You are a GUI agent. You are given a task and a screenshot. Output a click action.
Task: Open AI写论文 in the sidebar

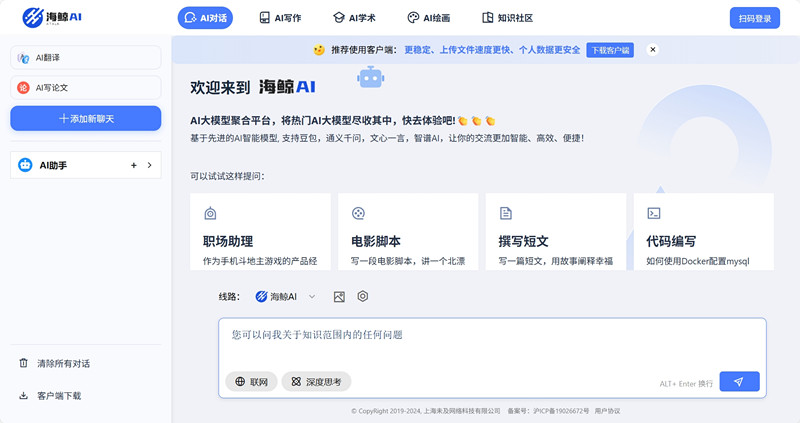click(86, 88)
